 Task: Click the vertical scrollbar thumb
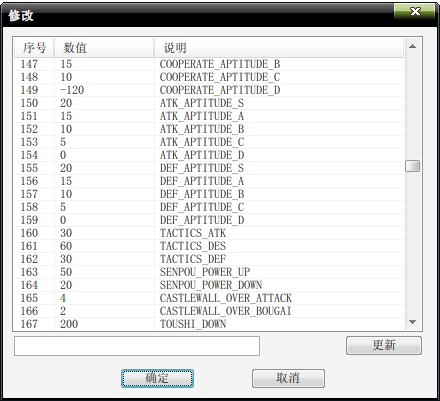(412, 166)
